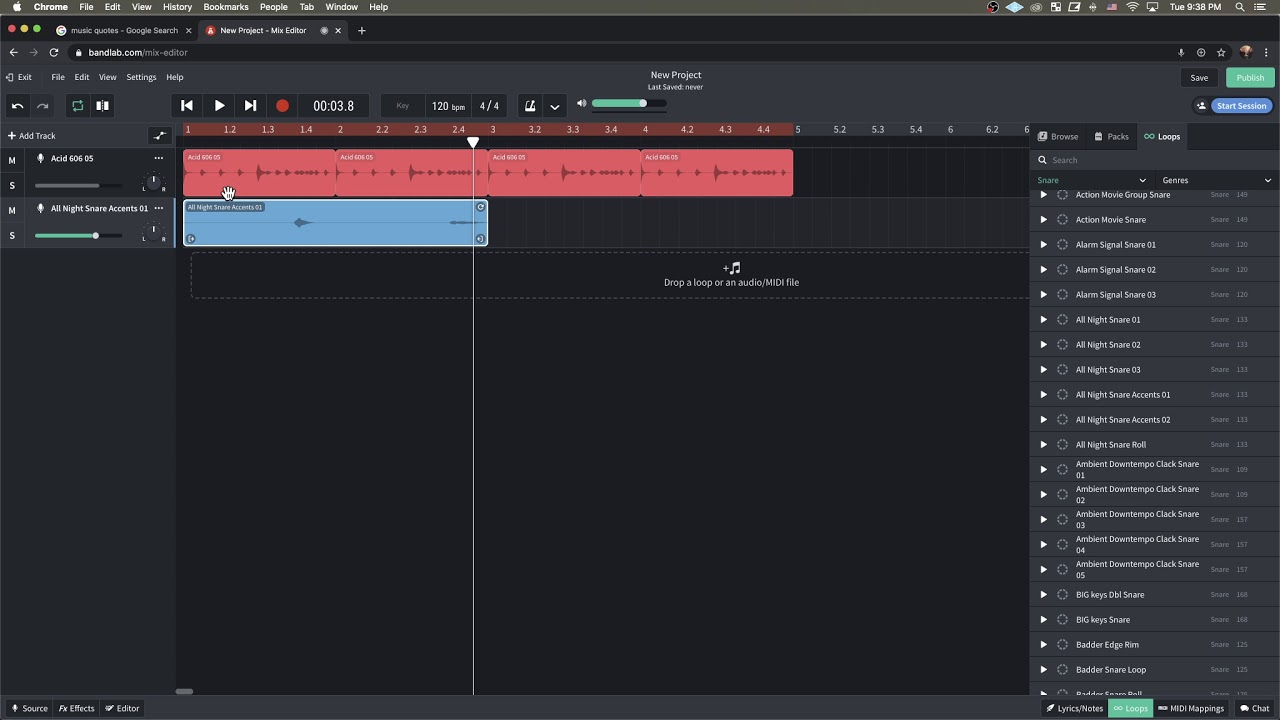Adjust All Night Snare Accents 01 volume slider
The height and width of the screenshot is (720, 1280).
pos(78,235)
